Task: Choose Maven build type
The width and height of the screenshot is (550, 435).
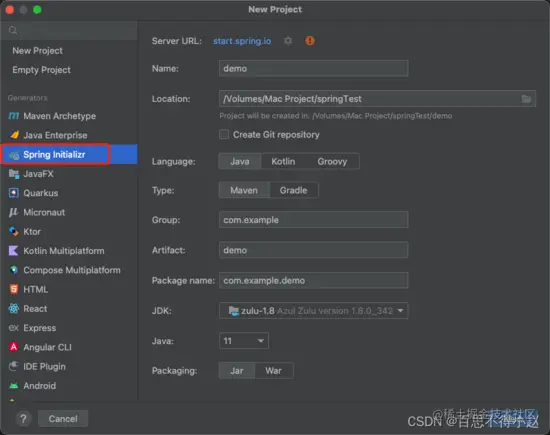Action: 244,190
